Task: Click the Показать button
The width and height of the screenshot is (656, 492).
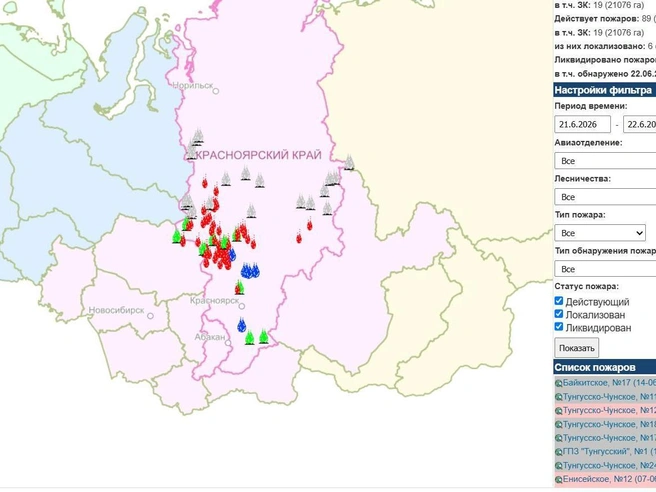Action: coord(577,348)
